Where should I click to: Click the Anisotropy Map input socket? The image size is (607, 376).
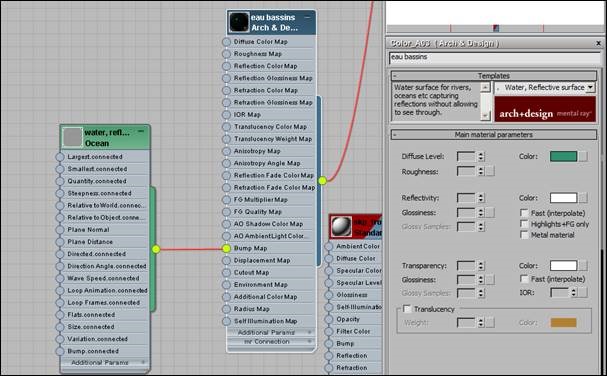click(226, 151)
